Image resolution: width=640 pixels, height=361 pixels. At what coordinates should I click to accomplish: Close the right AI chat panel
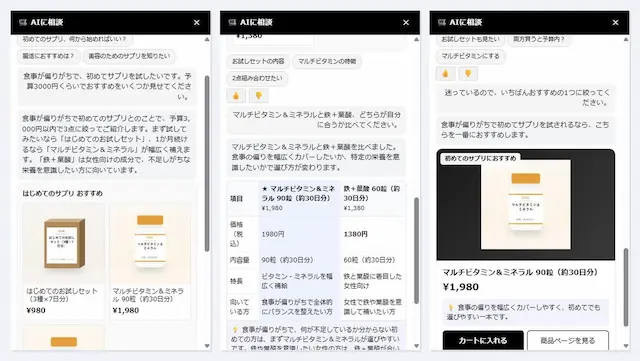[615, 22]
